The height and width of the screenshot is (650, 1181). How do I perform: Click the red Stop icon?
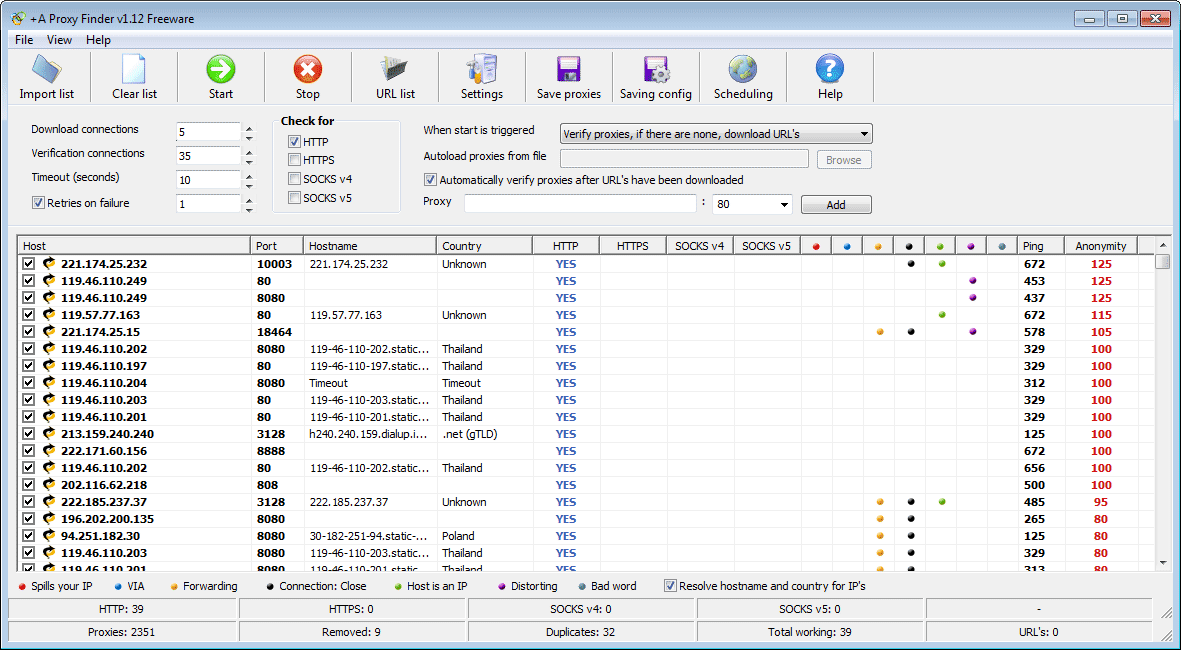(x=307, y=70)
